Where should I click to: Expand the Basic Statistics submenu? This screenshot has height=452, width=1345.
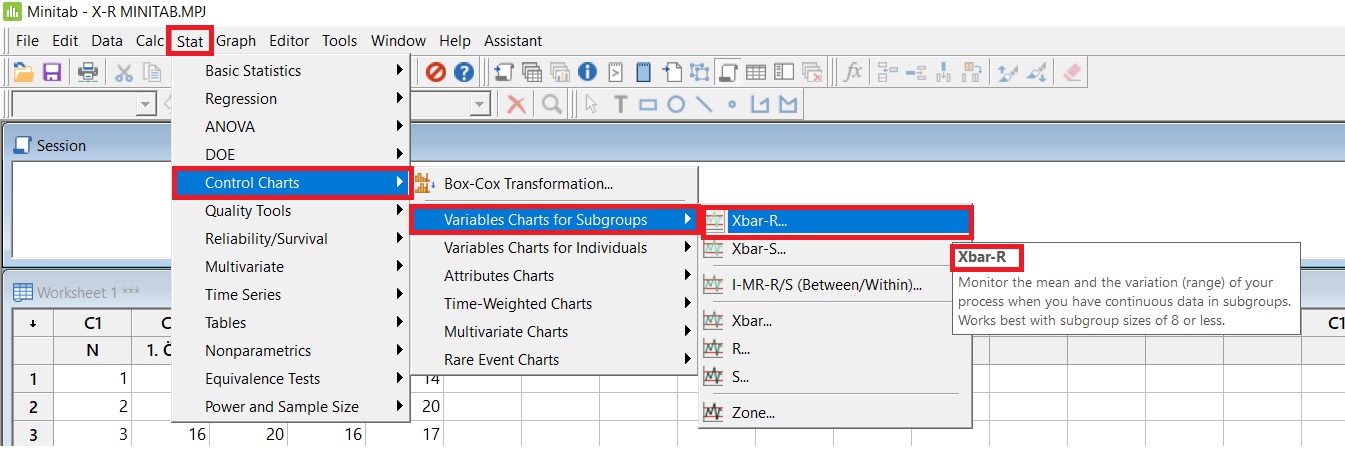pyautogui.click(x=291, y=70)
